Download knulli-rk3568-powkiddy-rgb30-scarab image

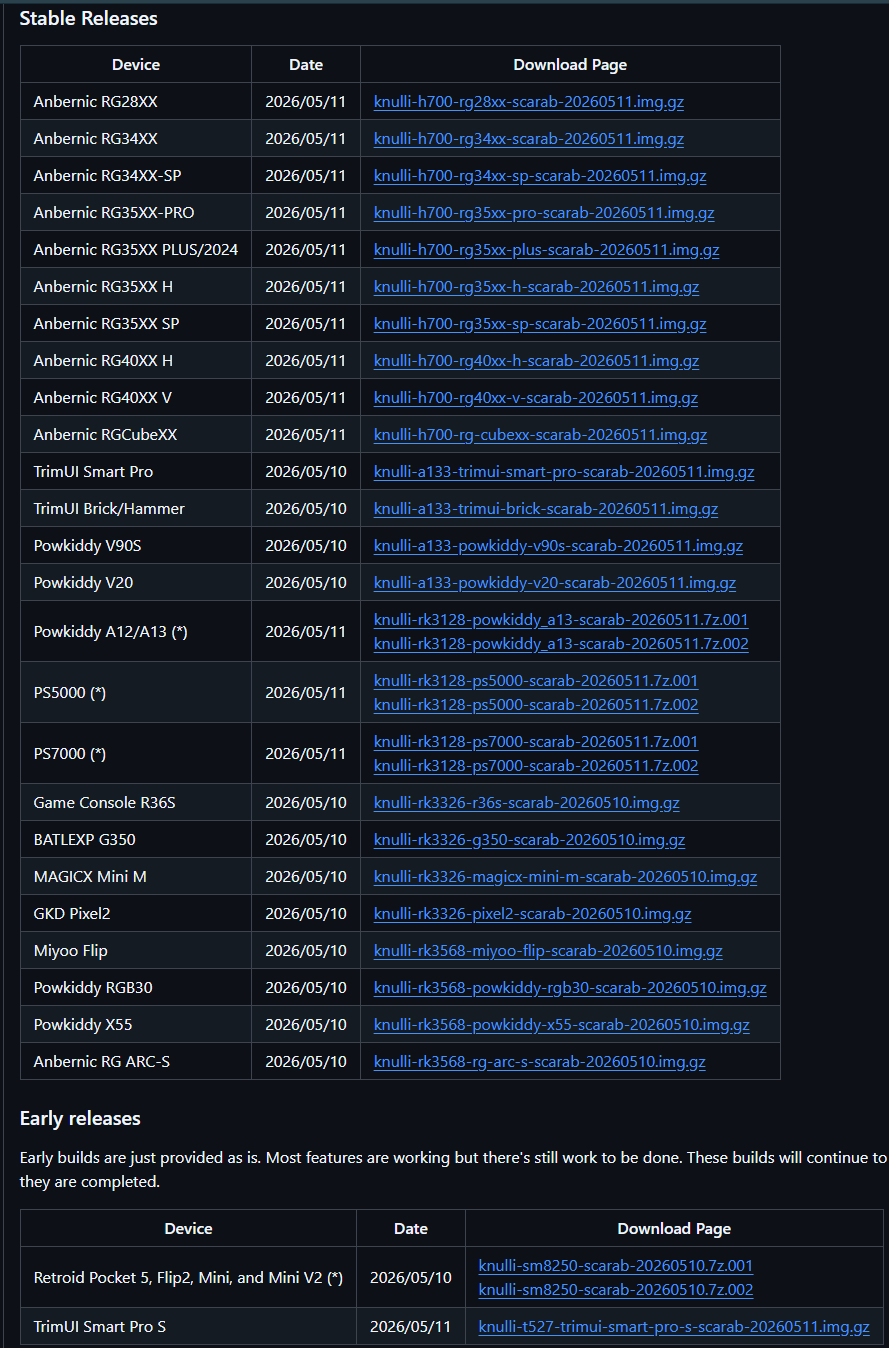point(570,987)
